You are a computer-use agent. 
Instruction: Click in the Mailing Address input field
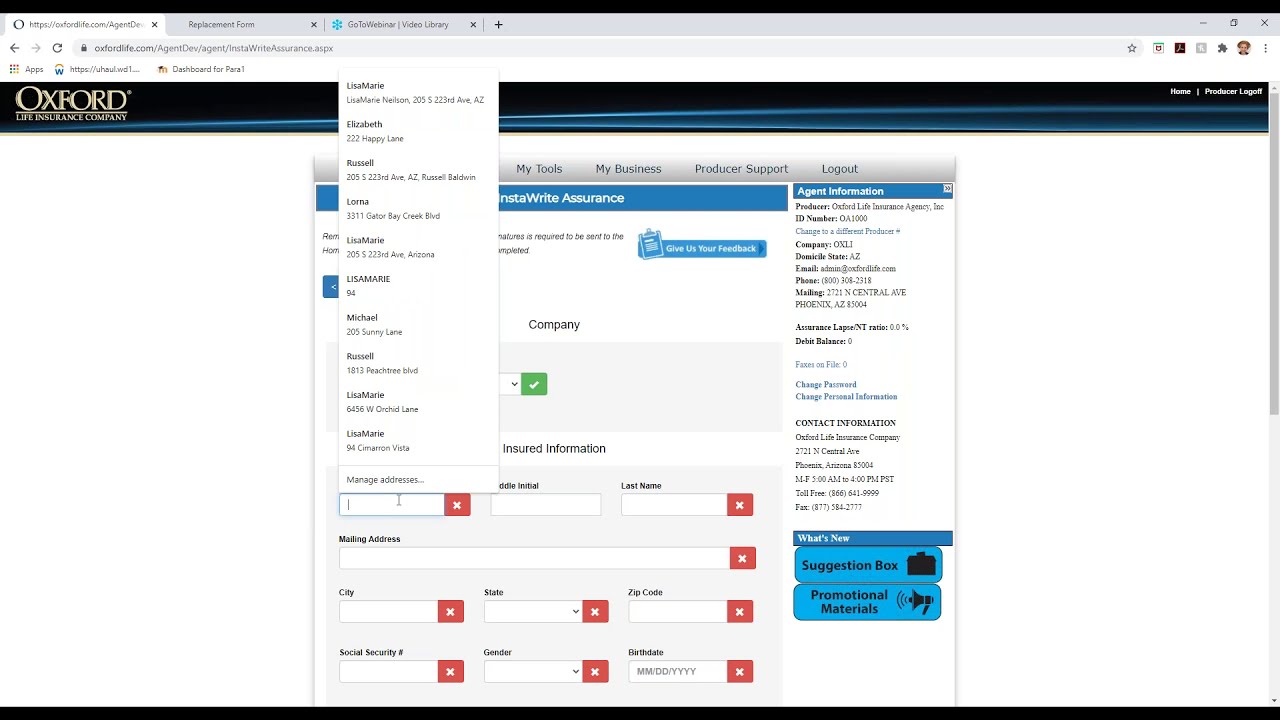tap(534, 558)
